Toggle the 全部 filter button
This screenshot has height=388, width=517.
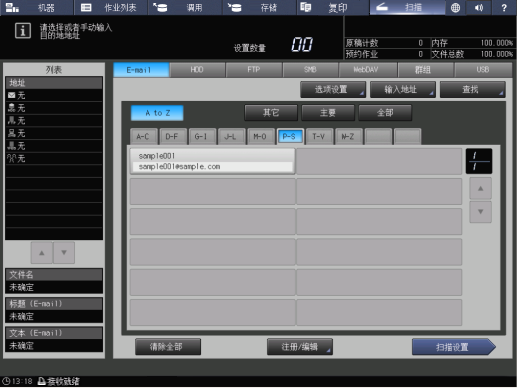point(385,113)
